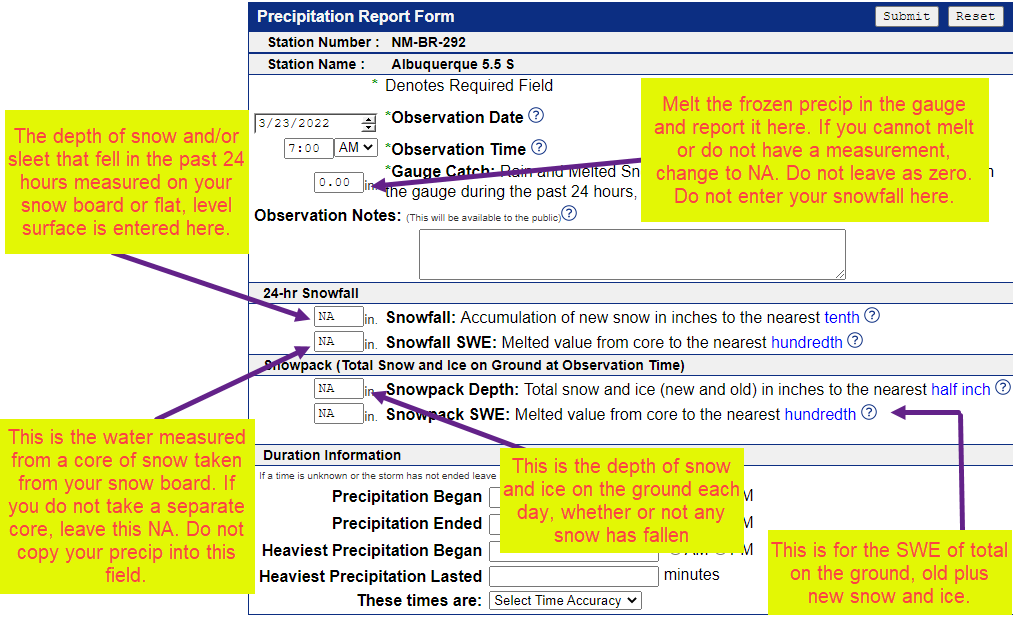Open the Snowpack Depth help icon
This screenshot has width=1018, height=617.
click(1002, 388)
